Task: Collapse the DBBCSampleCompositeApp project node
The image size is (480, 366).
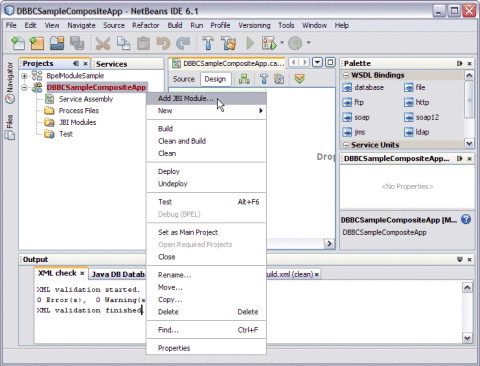Action: tap(24, 88)
